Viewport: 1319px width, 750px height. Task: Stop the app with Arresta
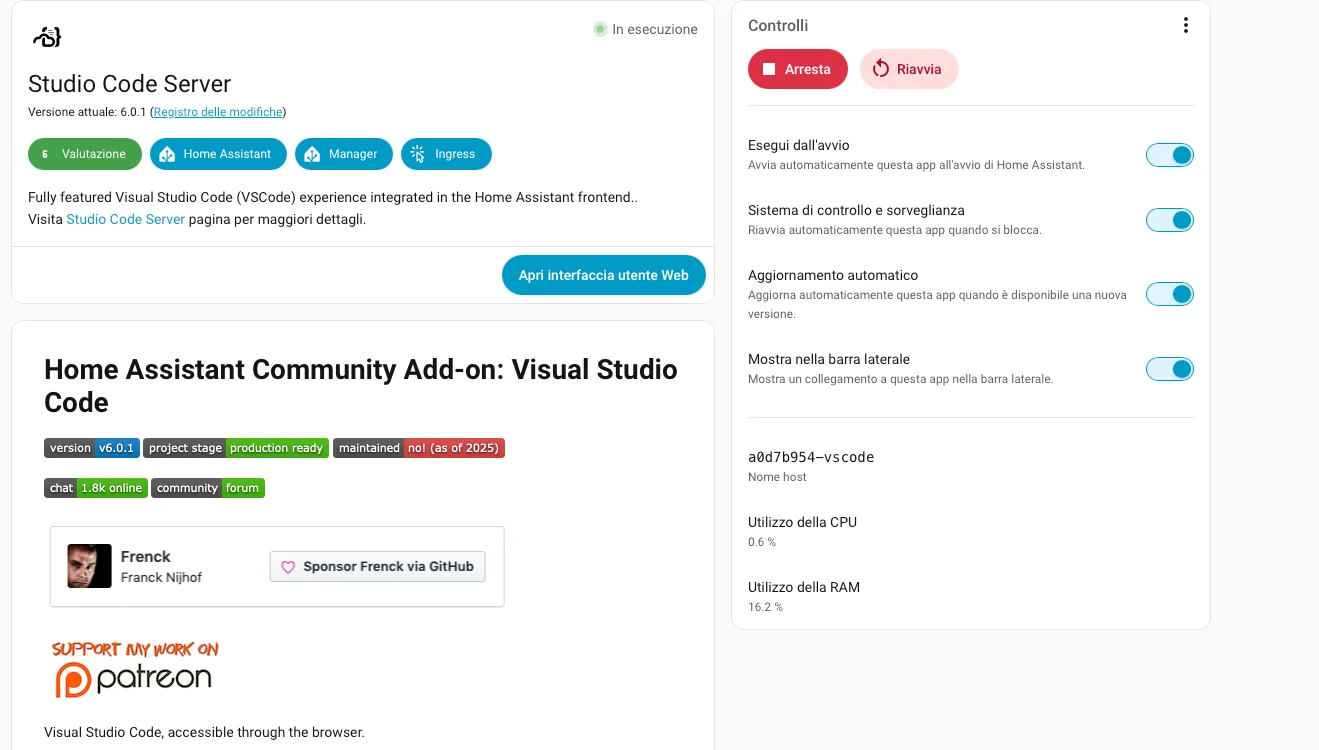pos(798,69)
